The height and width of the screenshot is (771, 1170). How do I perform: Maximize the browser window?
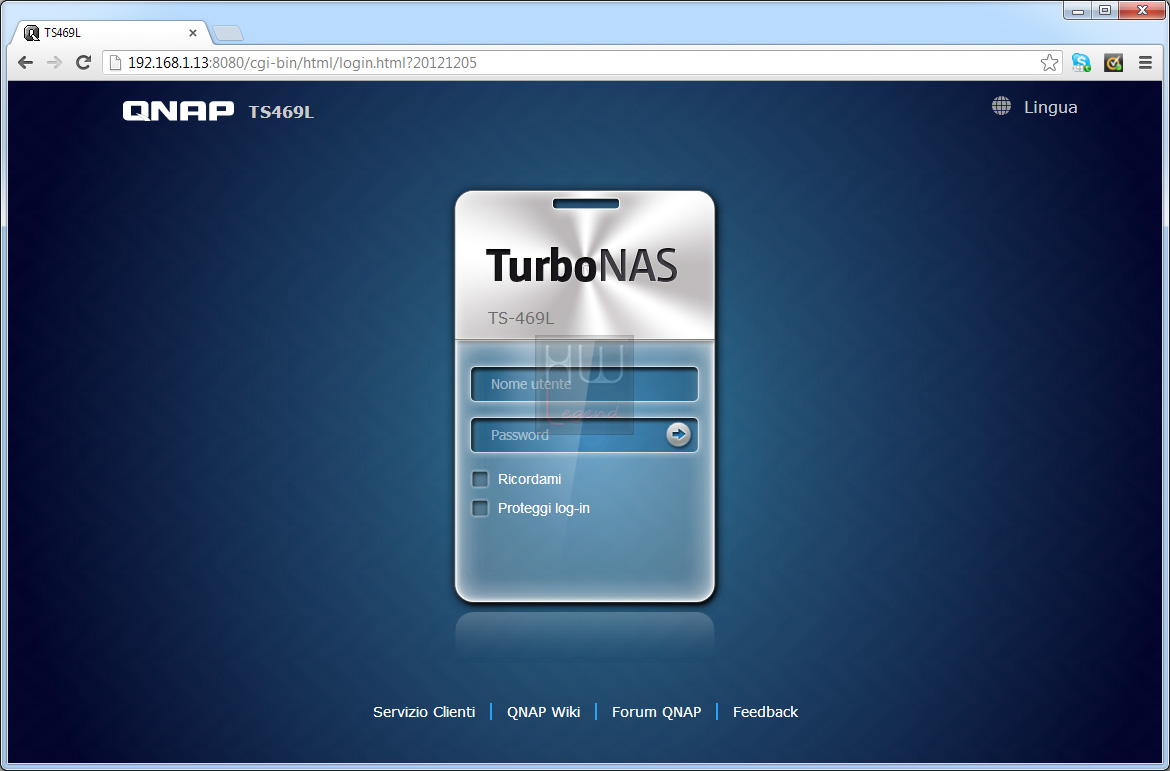point(1105,10)
